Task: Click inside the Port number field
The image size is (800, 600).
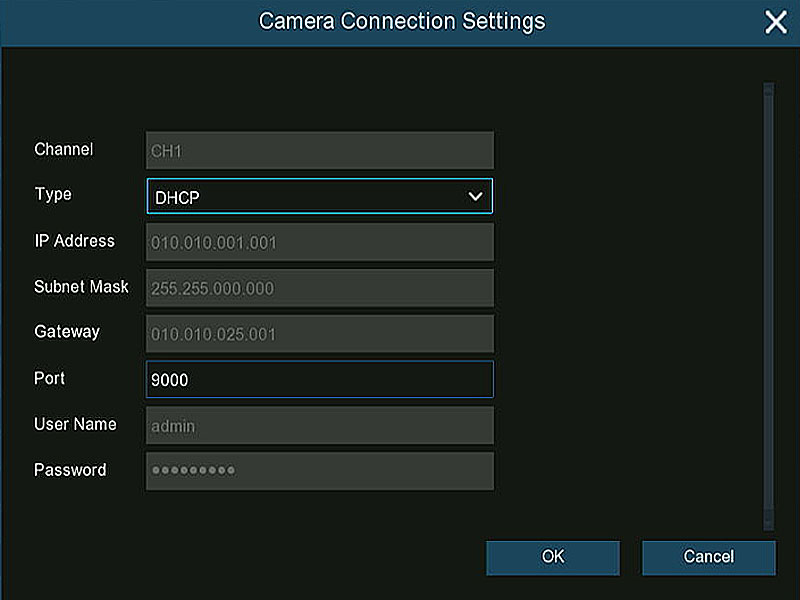Action: pos(319,379)
